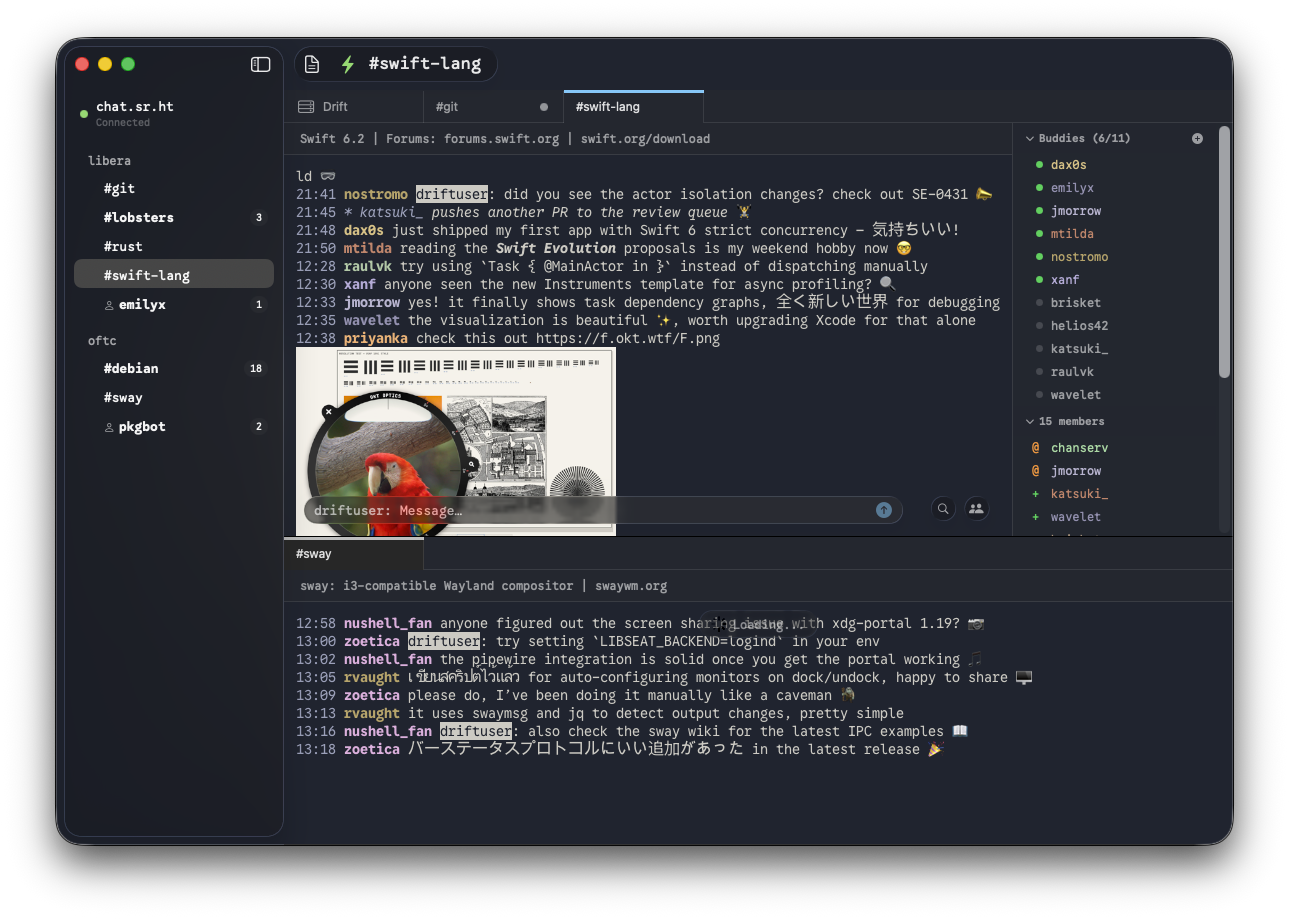
Task: Click the green status dot beside nostromo
Action: 1040,256
